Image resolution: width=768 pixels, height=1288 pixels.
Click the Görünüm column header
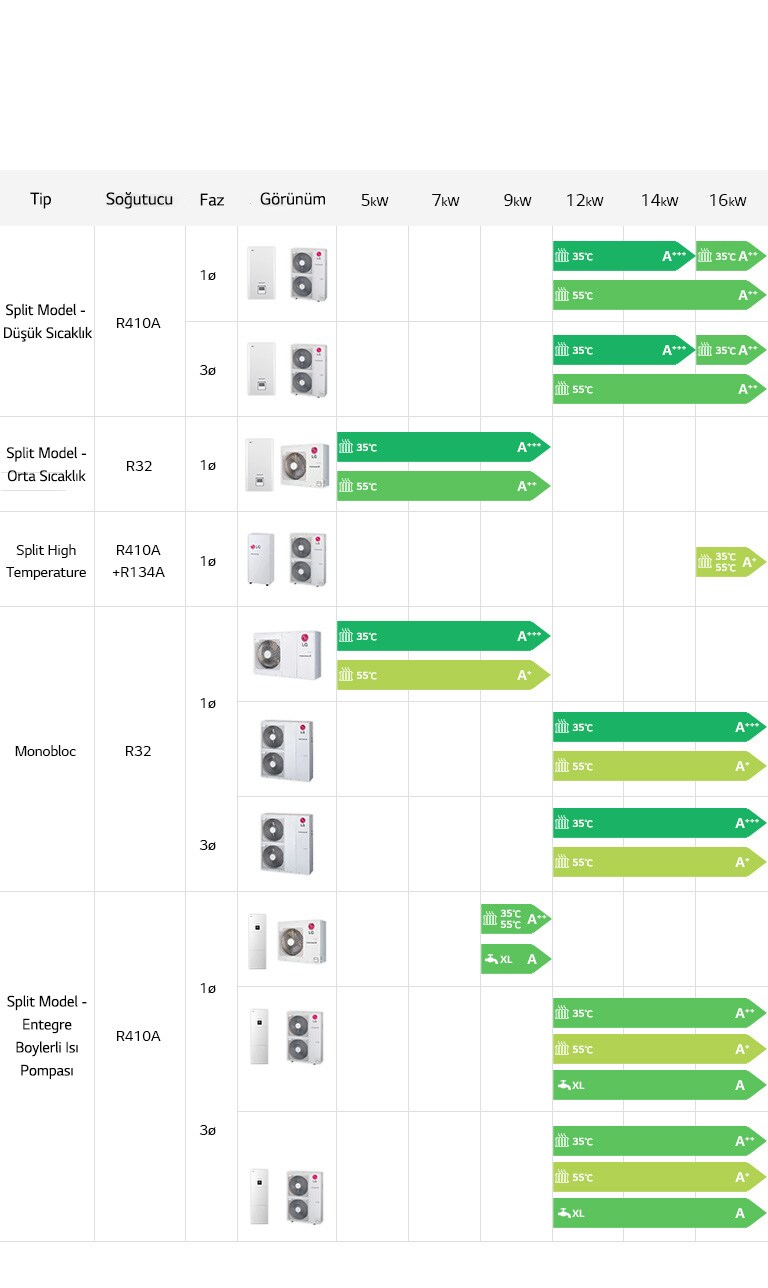click(292, 199)
